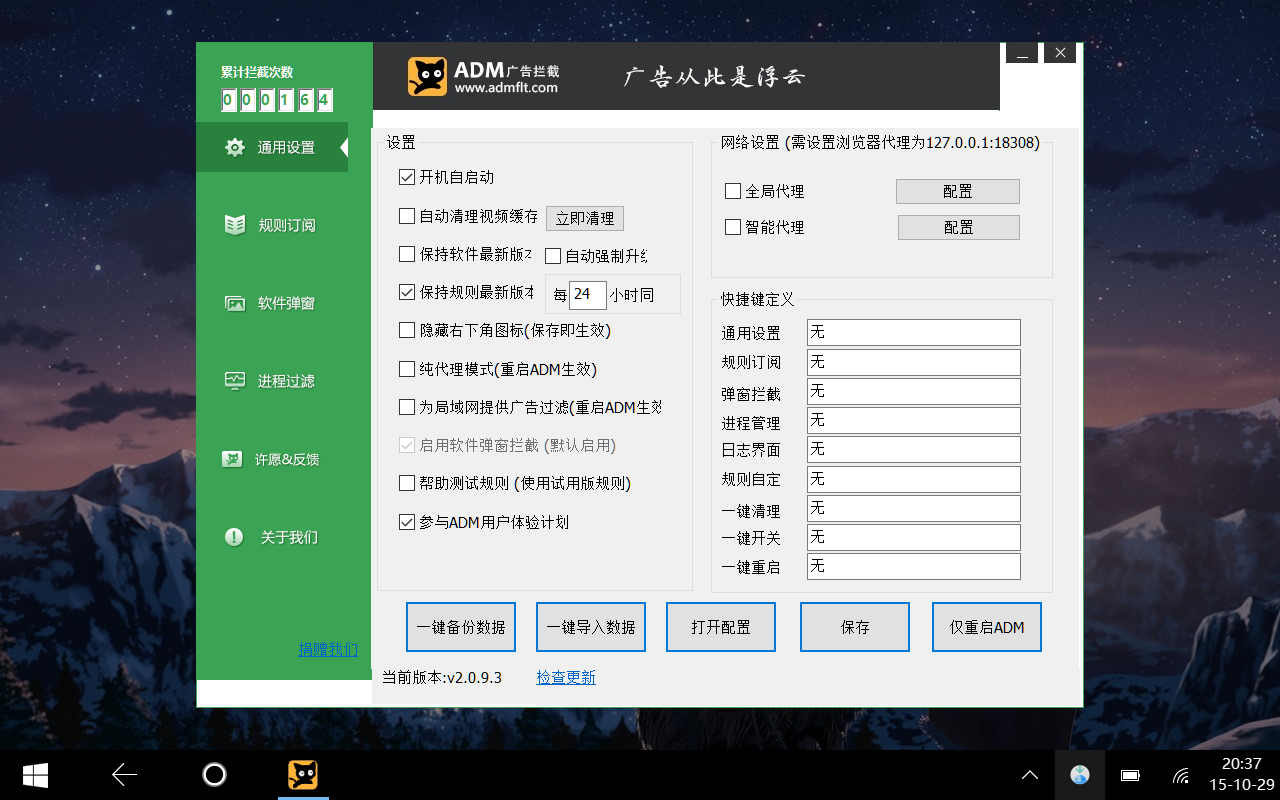Click 配置 button for 全局代理
The height and width of the screenshot is (800, 1280).
click(958, 191)
